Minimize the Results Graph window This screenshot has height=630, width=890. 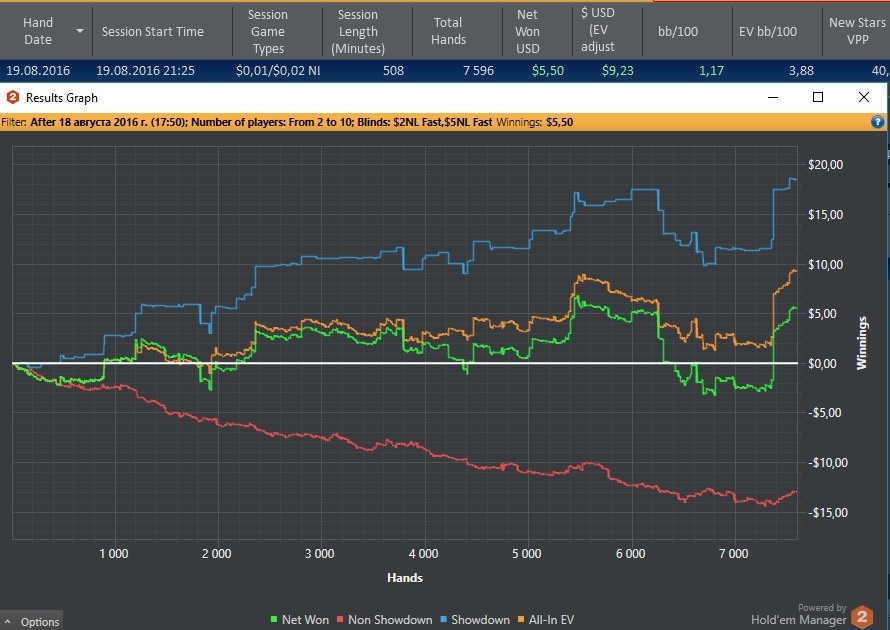click(773, 97)
